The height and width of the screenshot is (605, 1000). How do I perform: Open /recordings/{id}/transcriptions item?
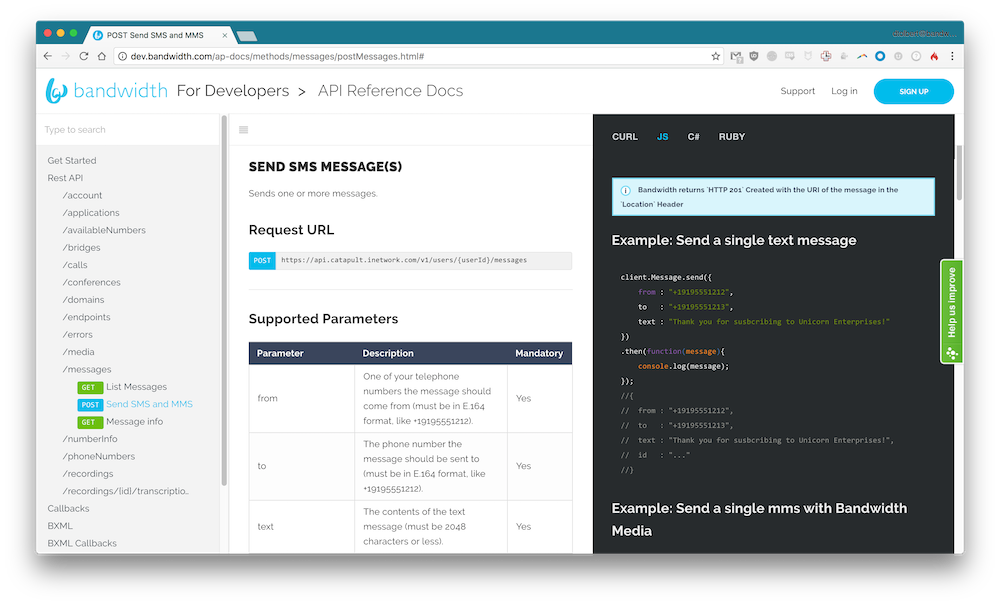click(x=125, y=491)
